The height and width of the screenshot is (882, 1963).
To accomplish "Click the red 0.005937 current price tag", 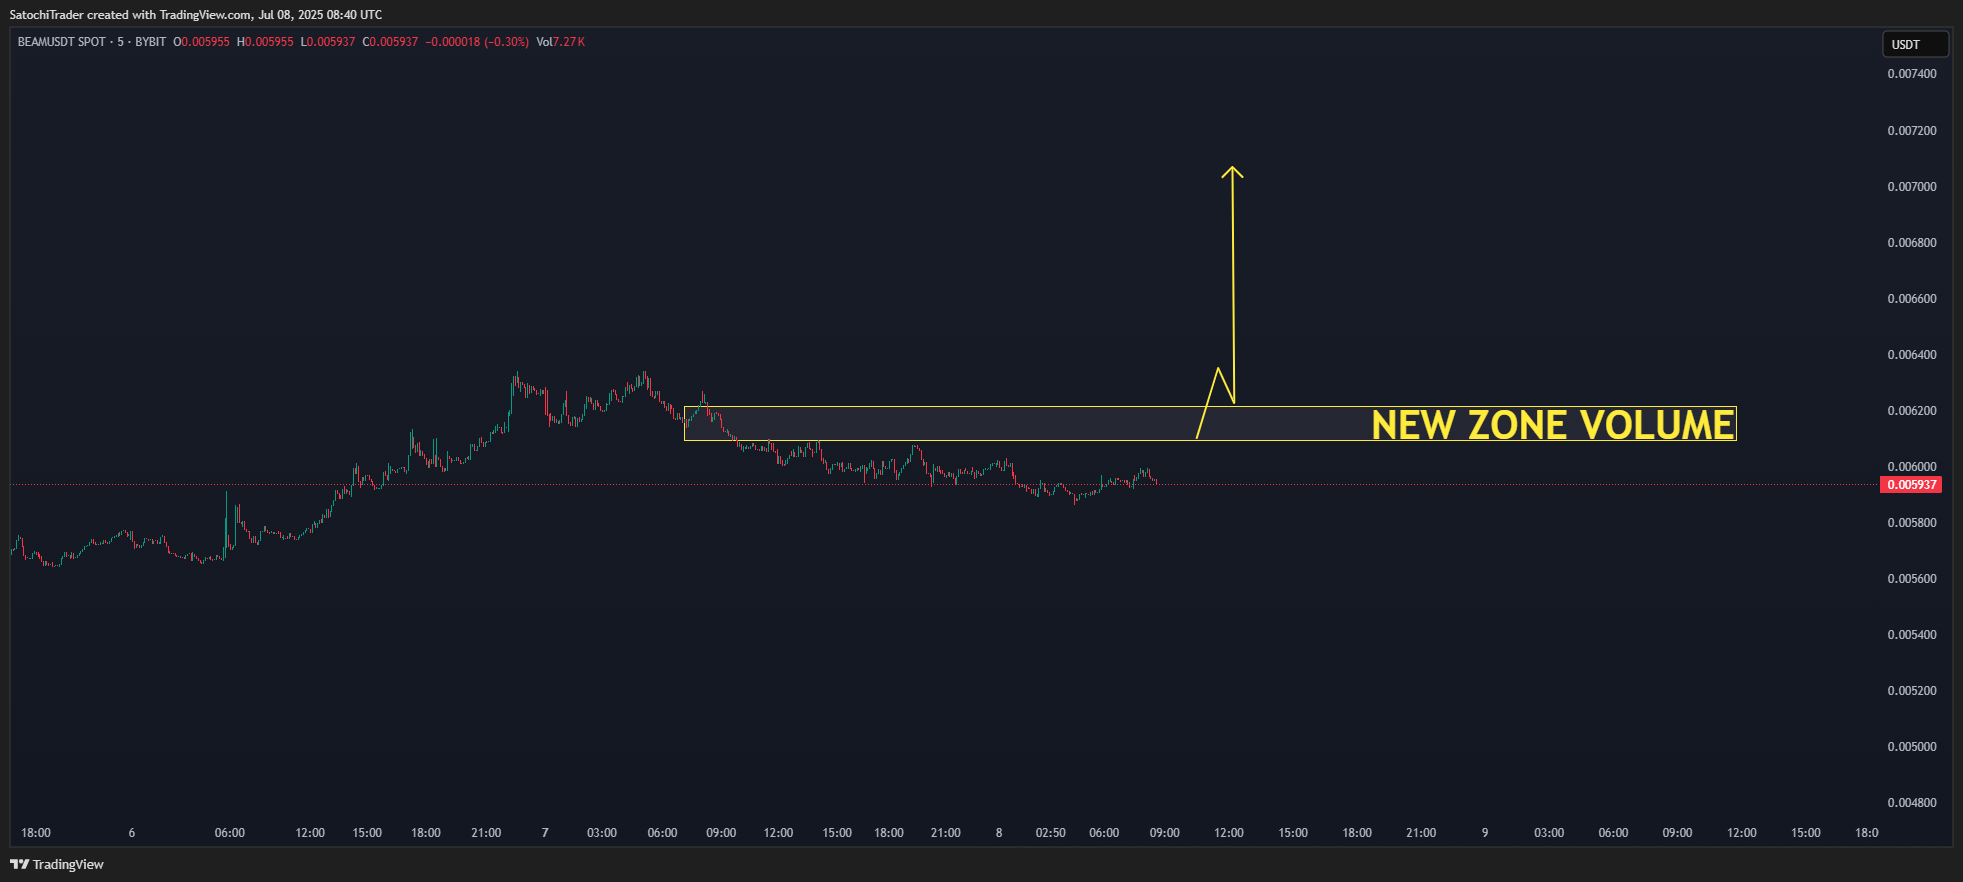I will tap(1912, 485).
